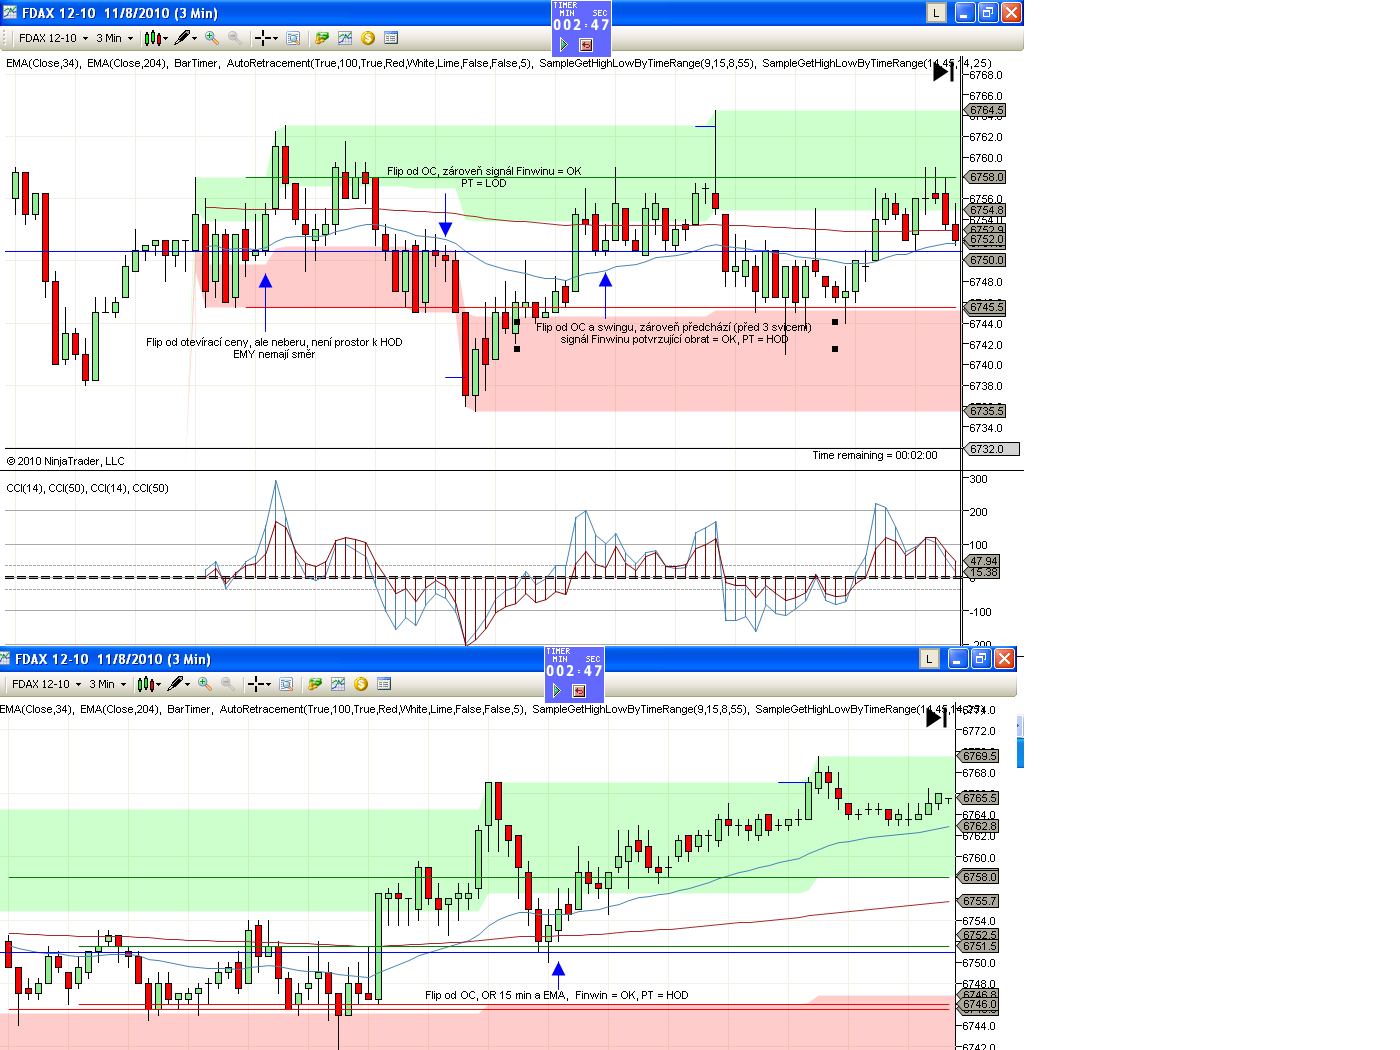This screenshot has width=1400, height=1050.
Task: Click the 'Time remaining = 00:02:00' label
Action: [875, 456]
